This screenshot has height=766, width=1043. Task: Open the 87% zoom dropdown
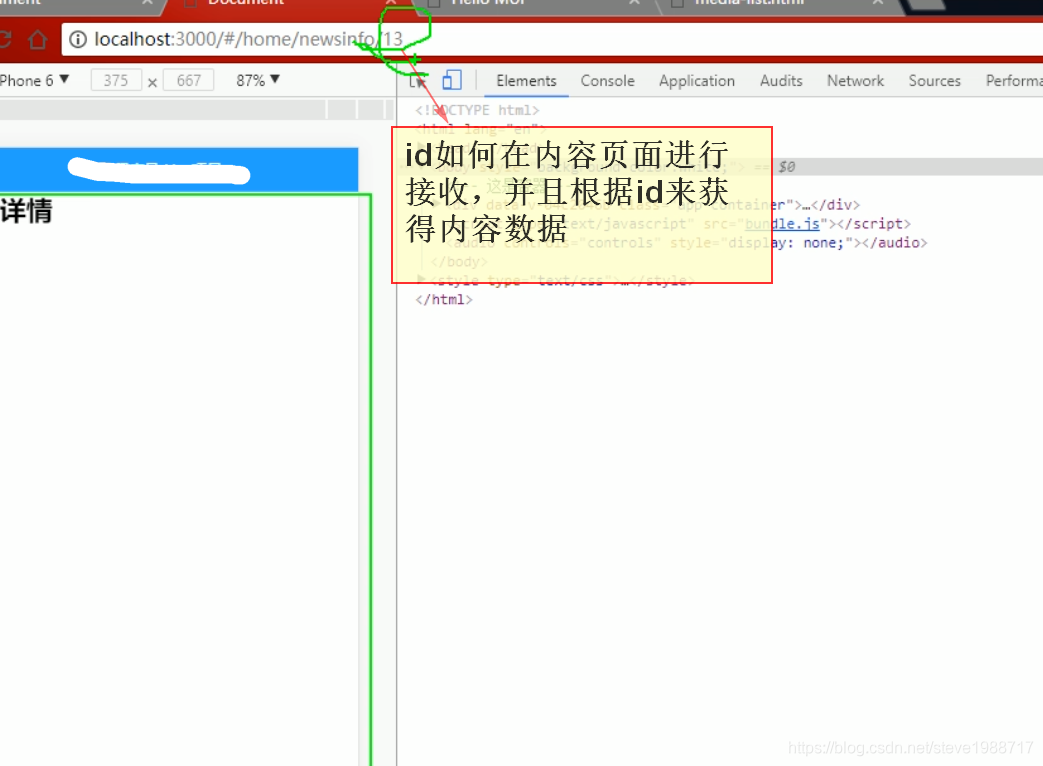[258, 80]
